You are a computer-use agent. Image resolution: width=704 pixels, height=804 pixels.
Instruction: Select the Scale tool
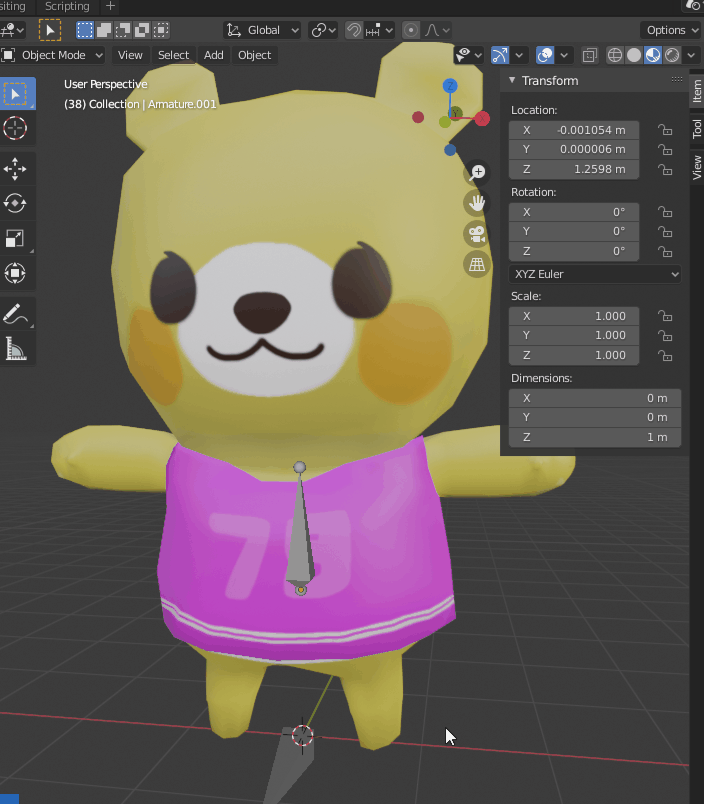[x=15, y=238]
